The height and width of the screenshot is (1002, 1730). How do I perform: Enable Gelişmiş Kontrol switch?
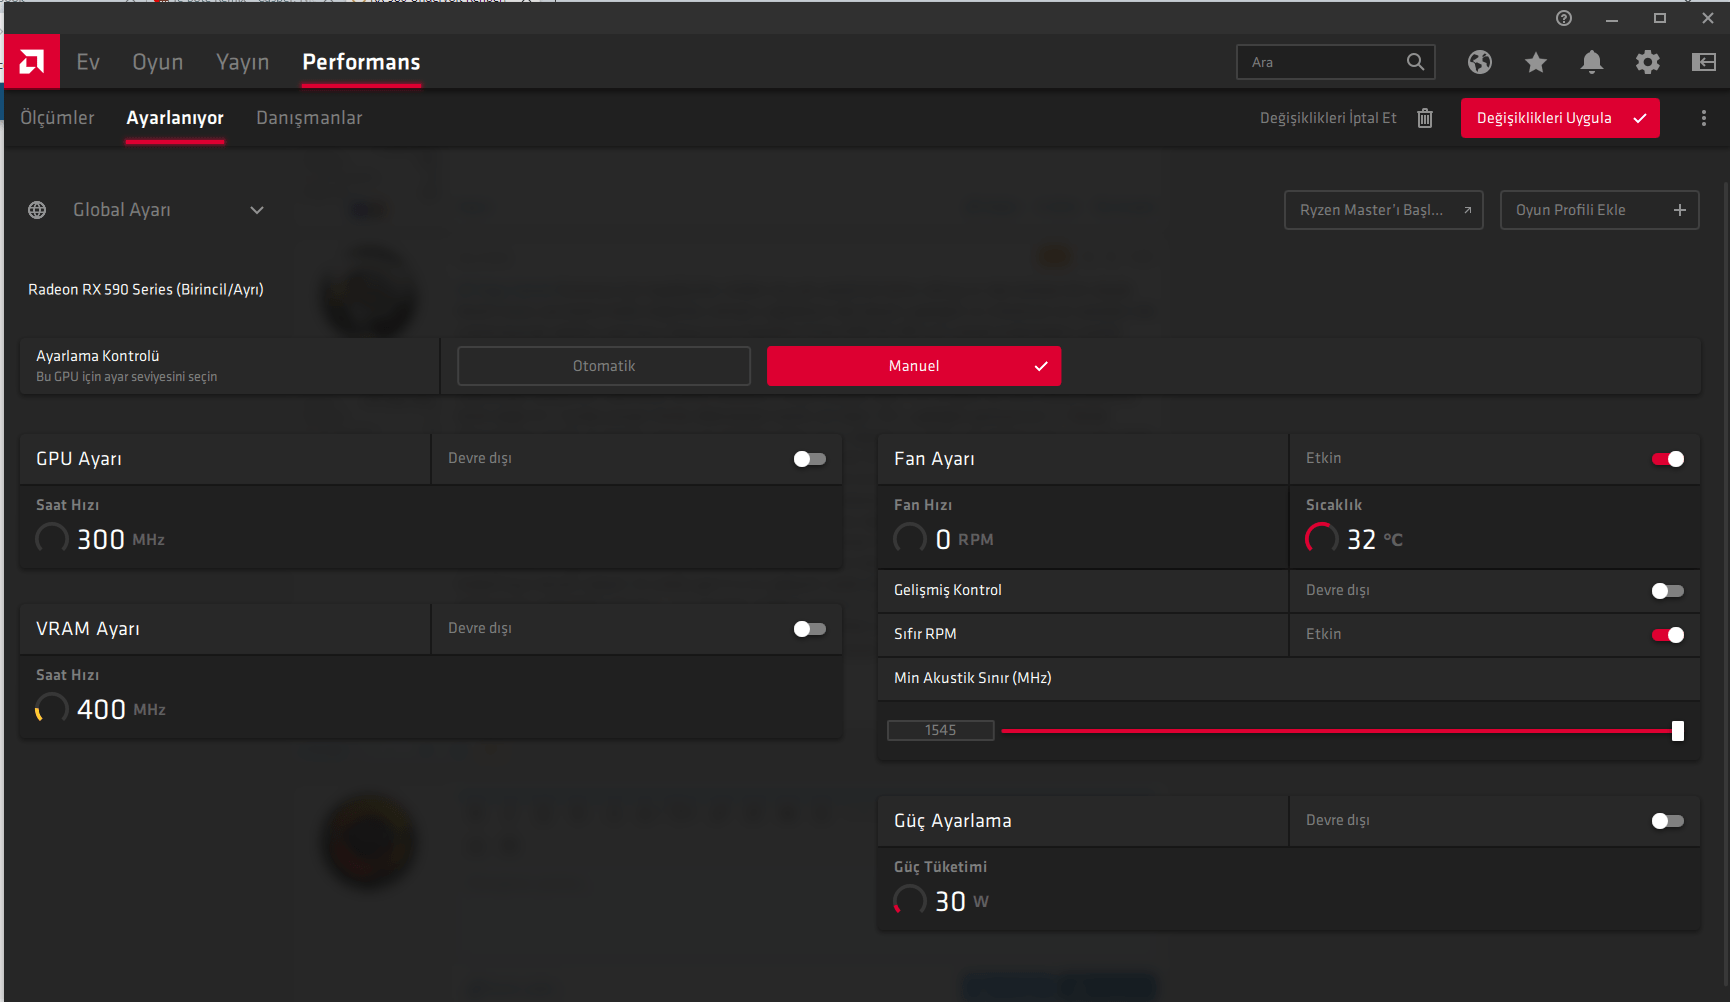(1668, 591)
